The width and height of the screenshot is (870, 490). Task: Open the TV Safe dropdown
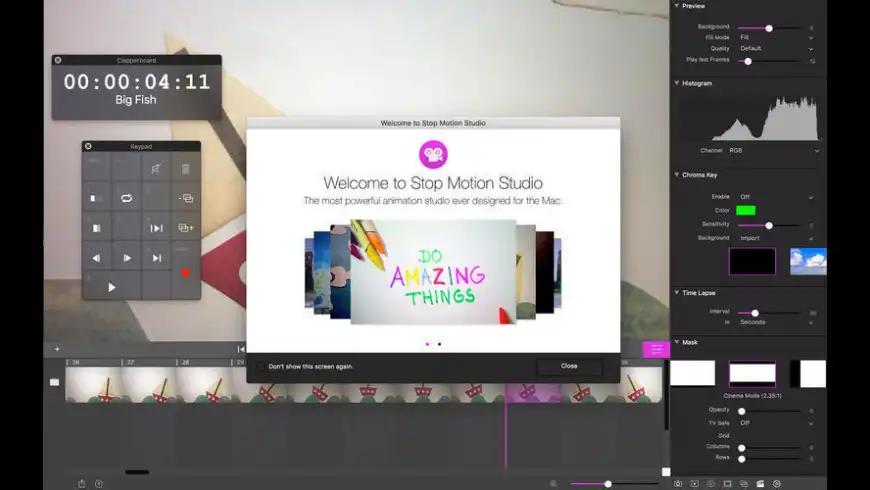pos(776,423)
